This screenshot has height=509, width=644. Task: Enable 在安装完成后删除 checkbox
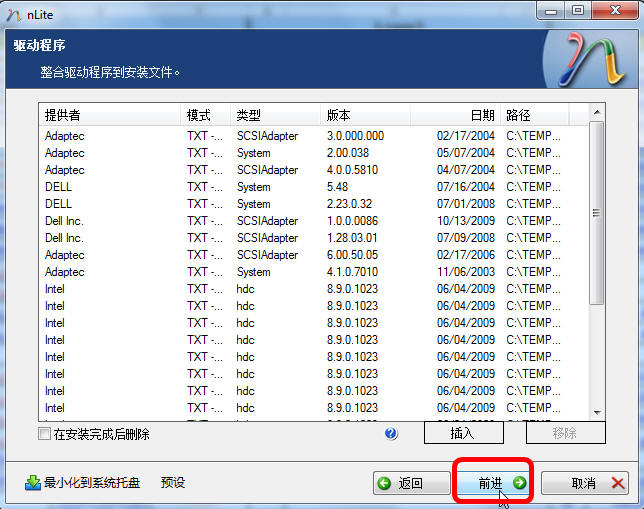click(x=44, y=434)
